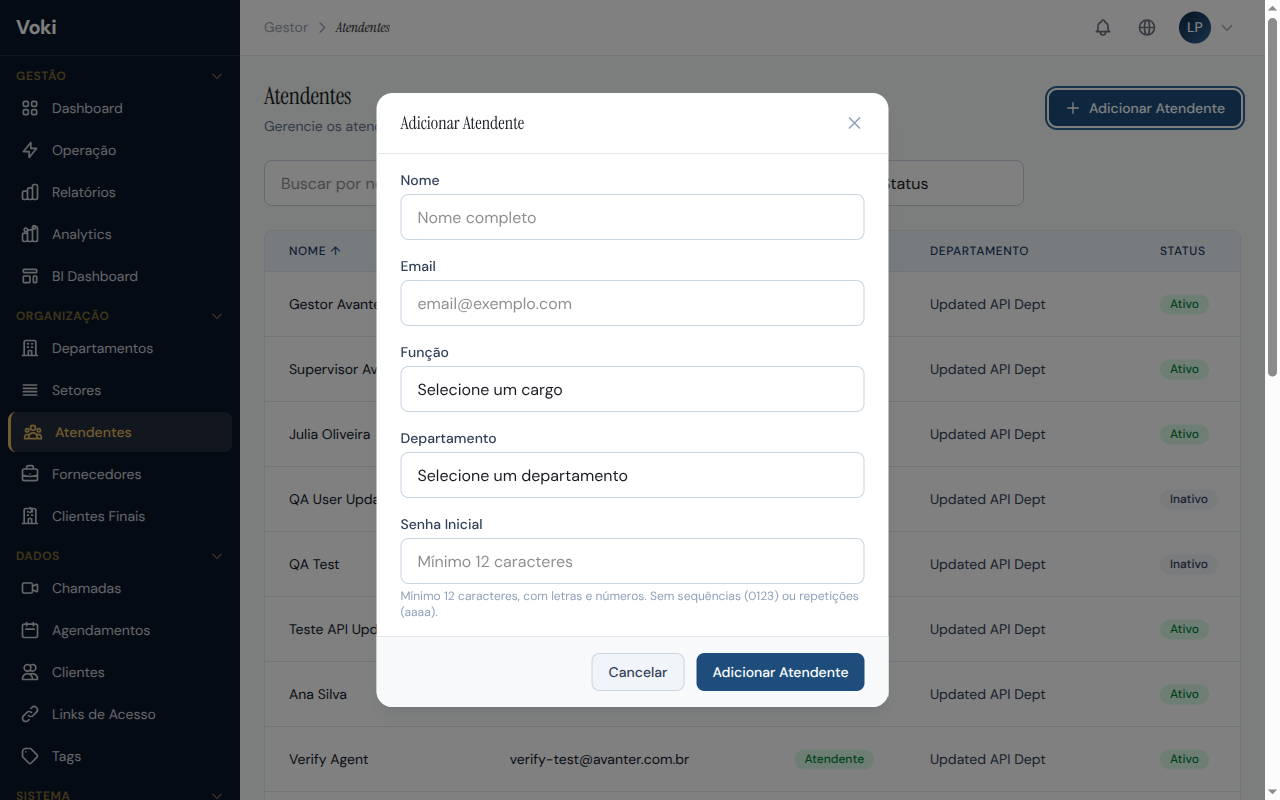Open notifications with the bell icon

pyautogui.click(x=1103, y=28)
